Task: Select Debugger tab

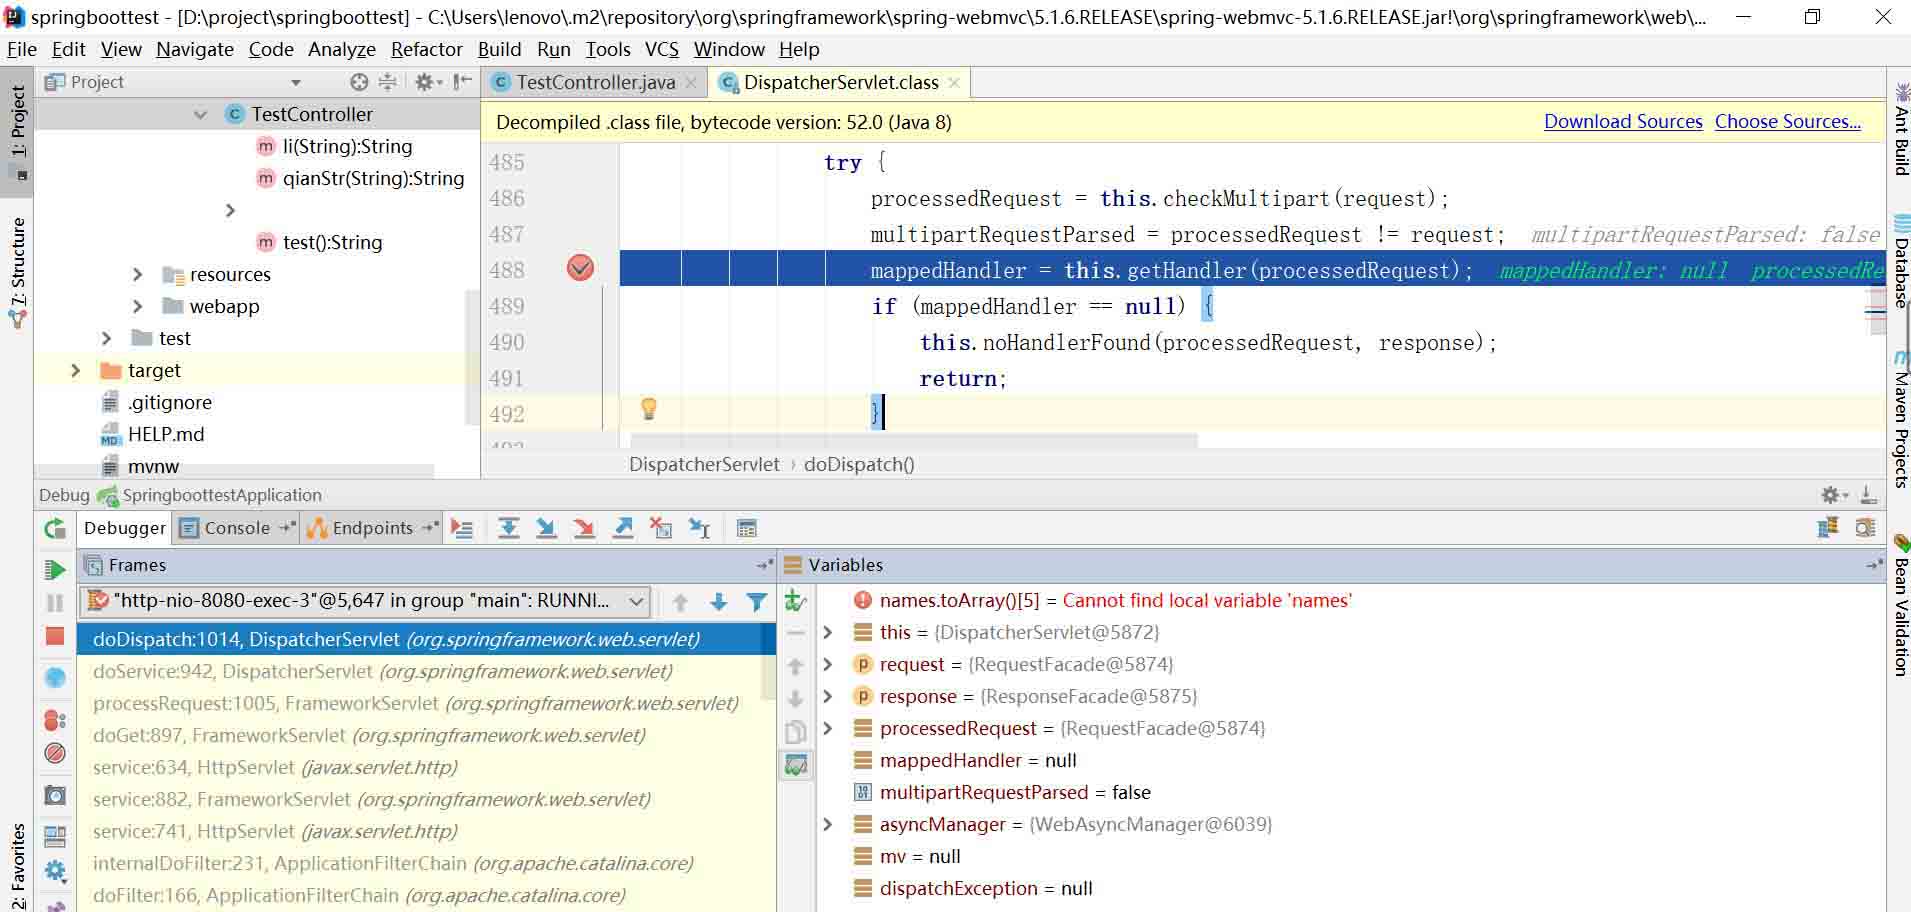Action: 124,528
